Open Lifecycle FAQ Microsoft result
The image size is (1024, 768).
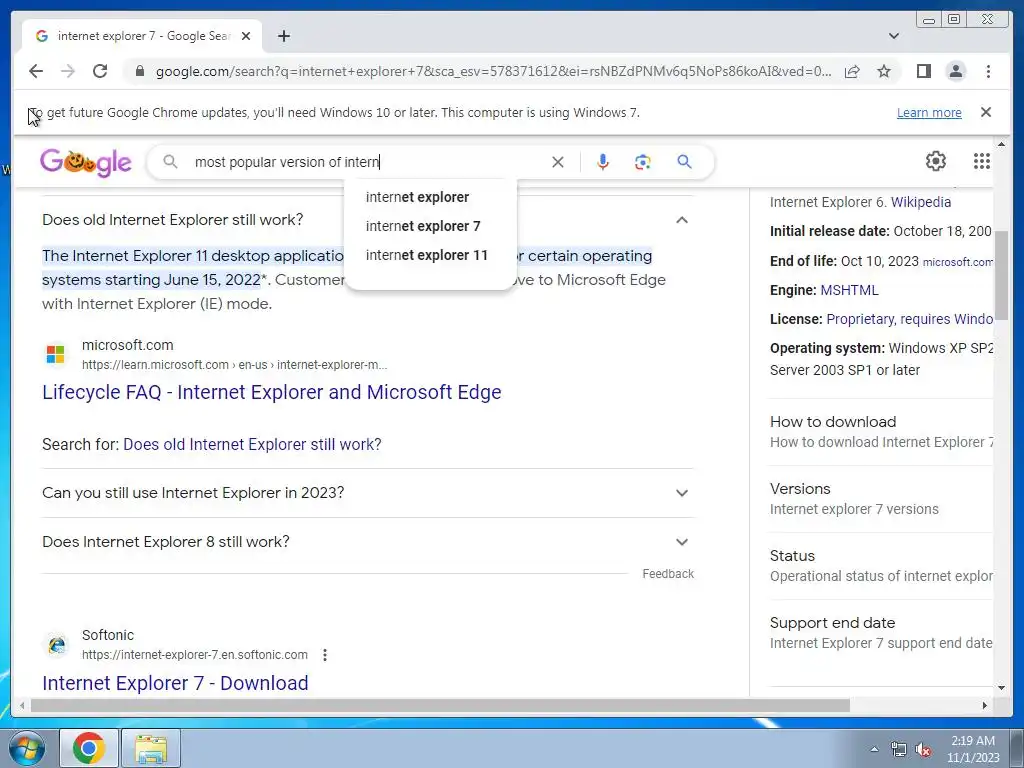[272, 392]
